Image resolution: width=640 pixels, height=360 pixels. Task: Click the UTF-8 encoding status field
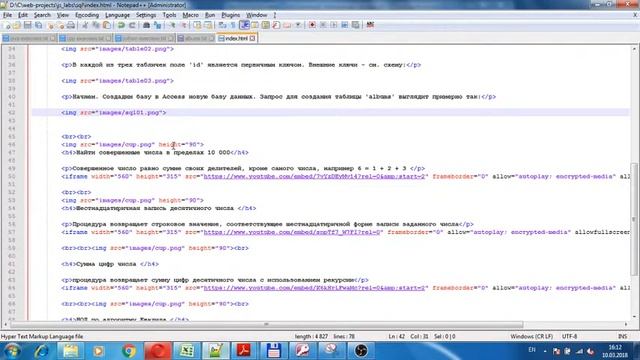click(x=569, y=337)
